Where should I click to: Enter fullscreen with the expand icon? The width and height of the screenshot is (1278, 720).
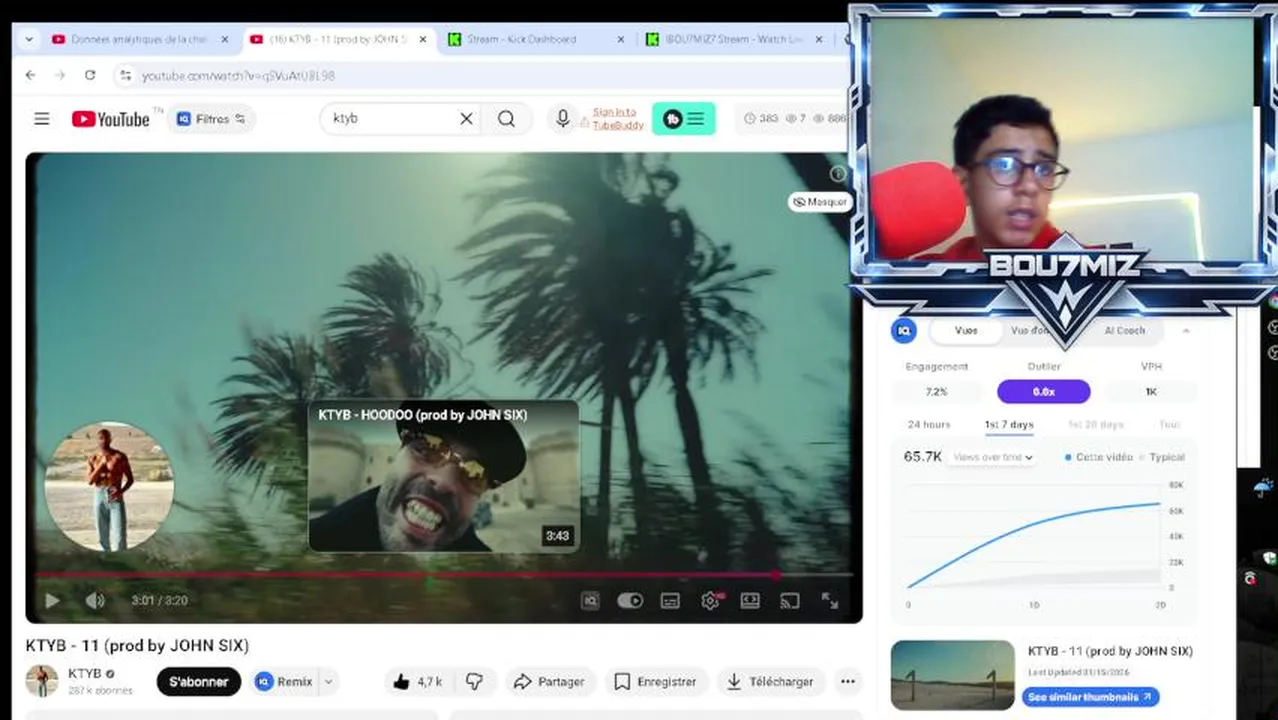tap(830, 601)
